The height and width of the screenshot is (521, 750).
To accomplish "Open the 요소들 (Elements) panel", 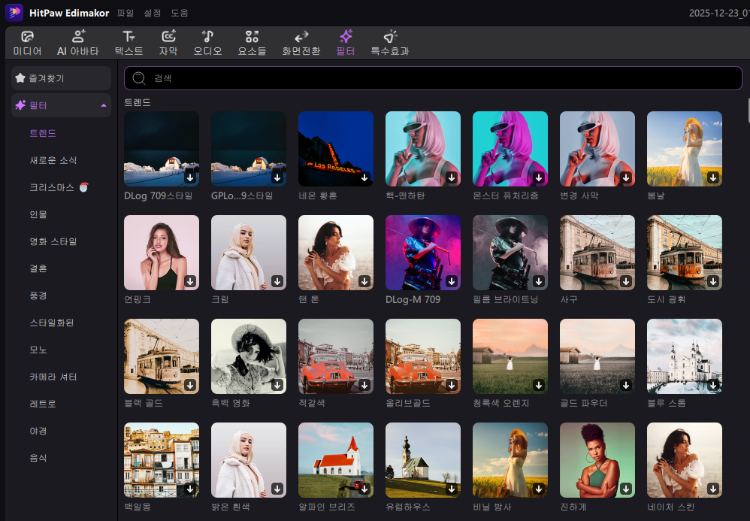I will tap(251, 42).
